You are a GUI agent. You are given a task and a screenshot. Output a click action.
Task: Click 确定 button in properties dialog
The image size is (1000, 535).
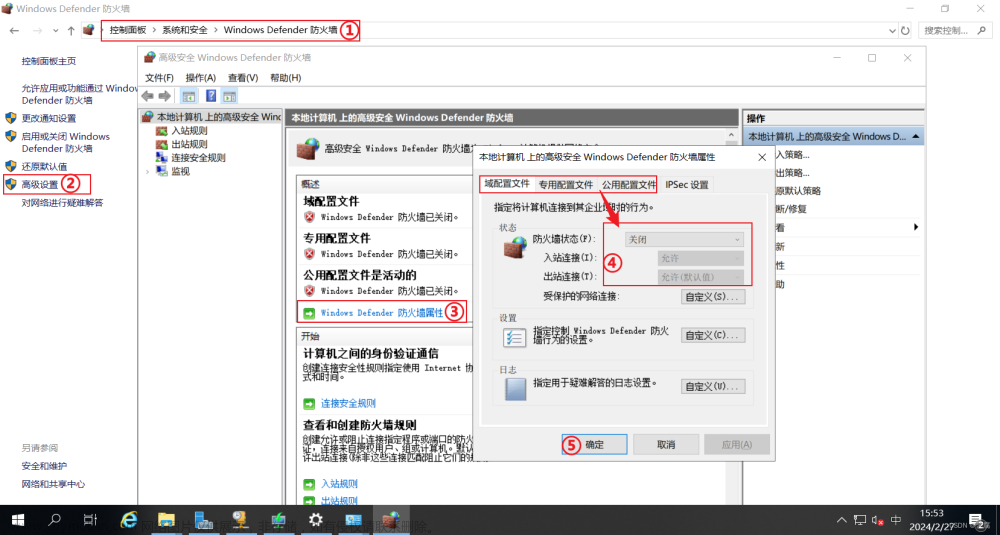click(594, 444)
